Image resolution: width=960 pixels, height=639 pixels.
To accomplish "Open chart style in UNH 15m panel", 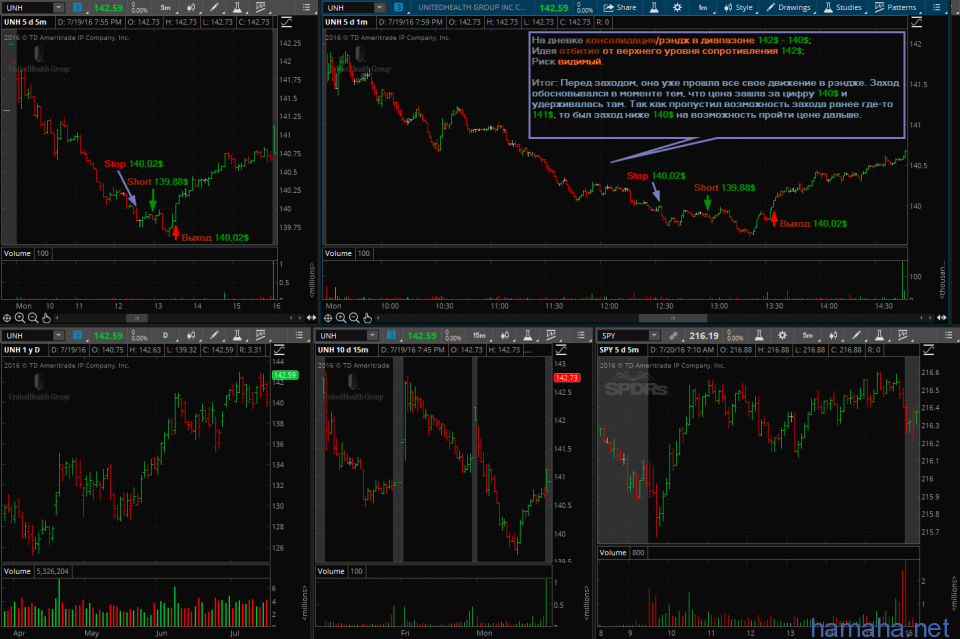I will coord(504,335).
